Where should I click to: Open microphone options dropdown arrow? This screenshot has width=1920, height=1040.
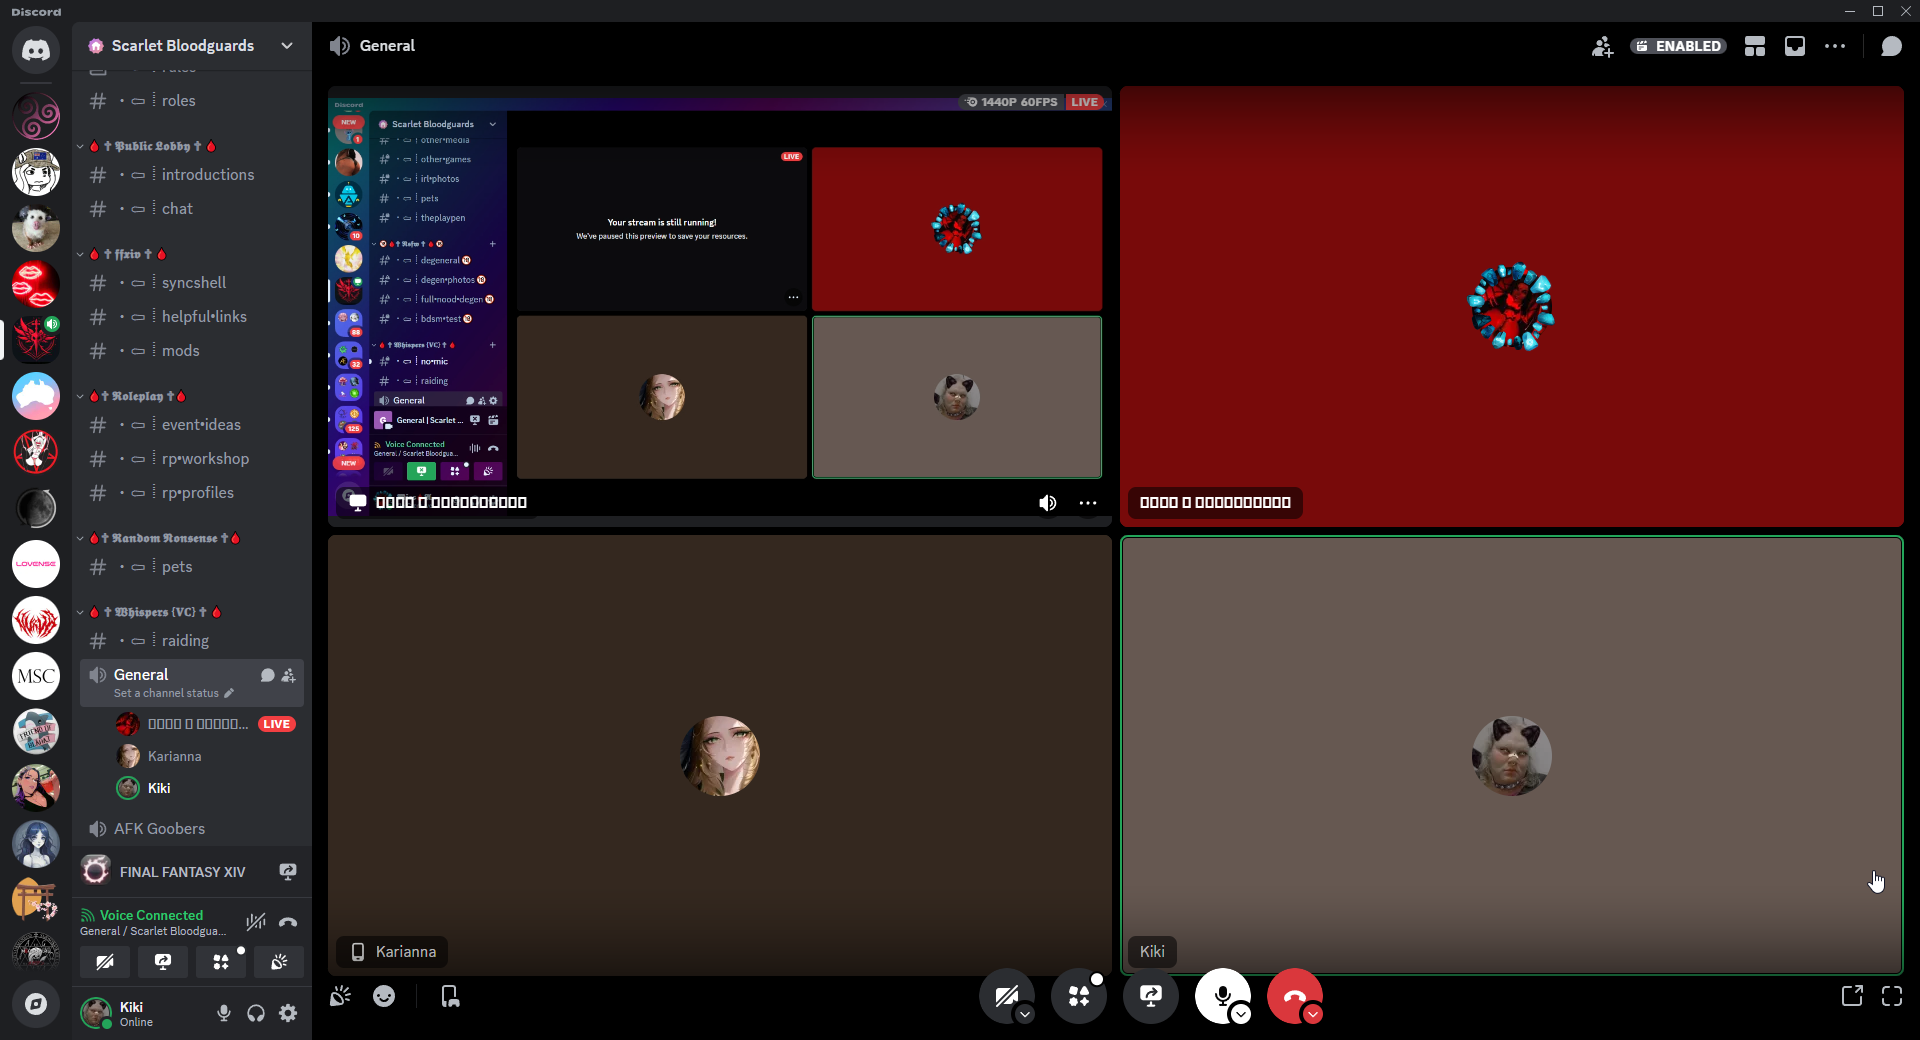(x=1241, y=1014)
